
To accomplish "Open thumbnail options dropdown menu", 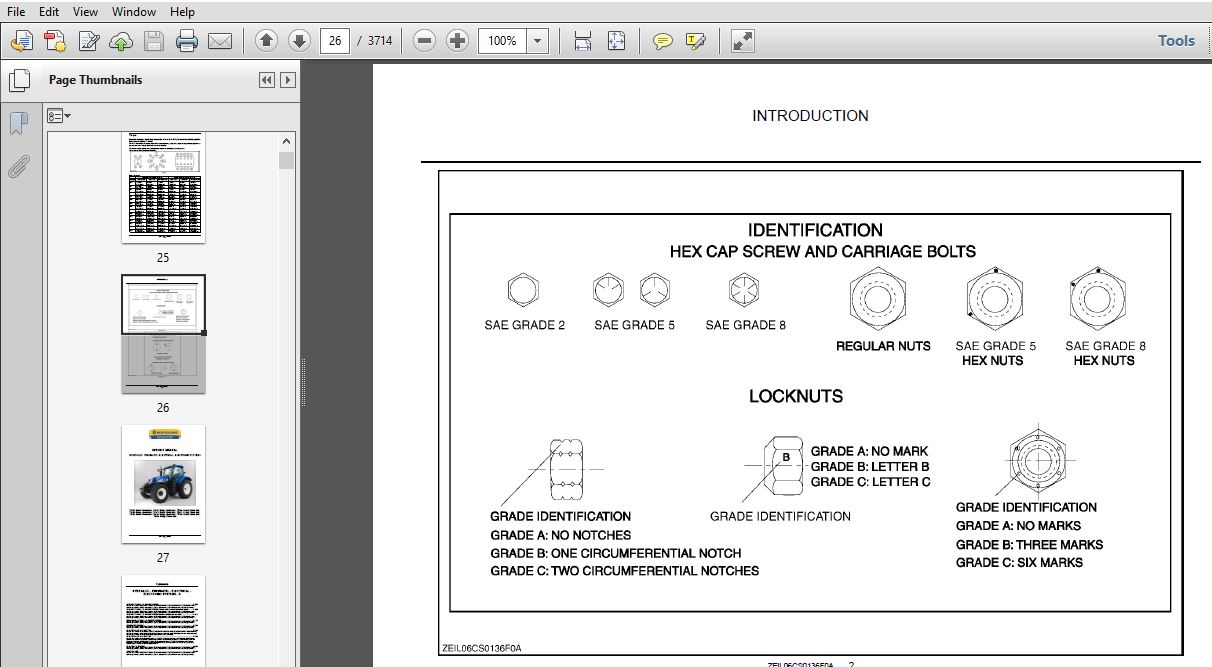I will tap(59, 116).
